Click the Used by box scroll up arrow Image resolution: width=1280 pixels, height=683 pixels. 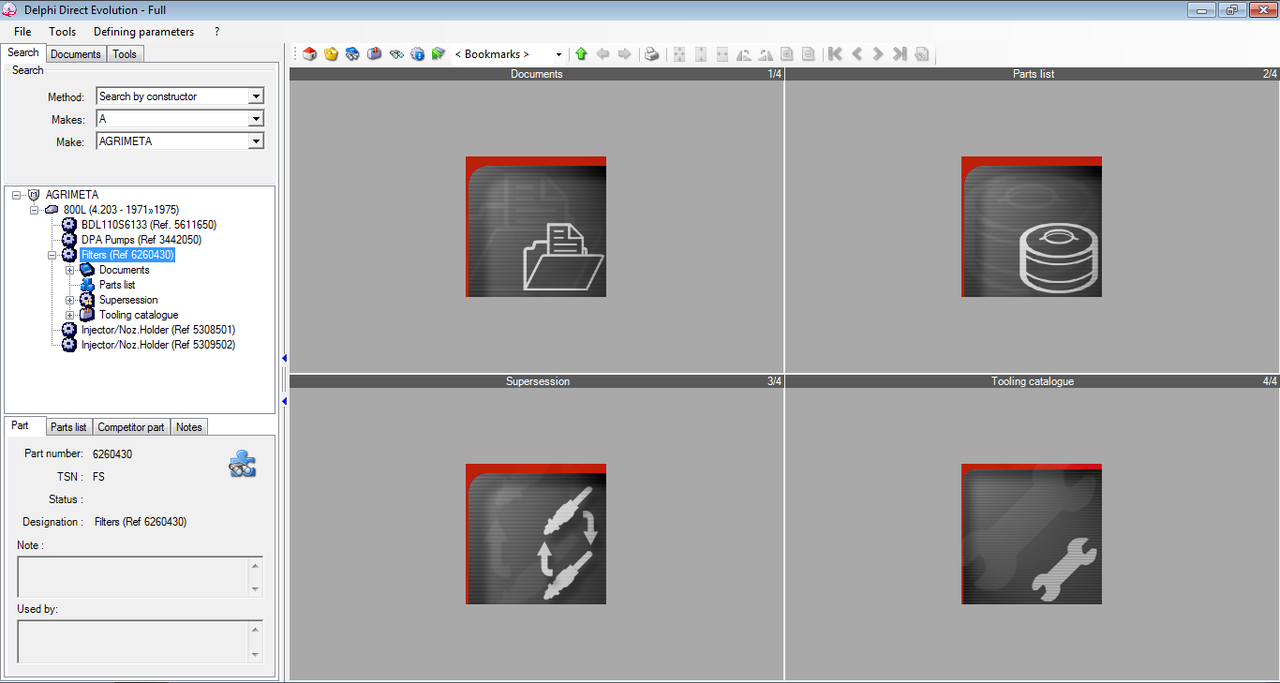click(255, 629)
